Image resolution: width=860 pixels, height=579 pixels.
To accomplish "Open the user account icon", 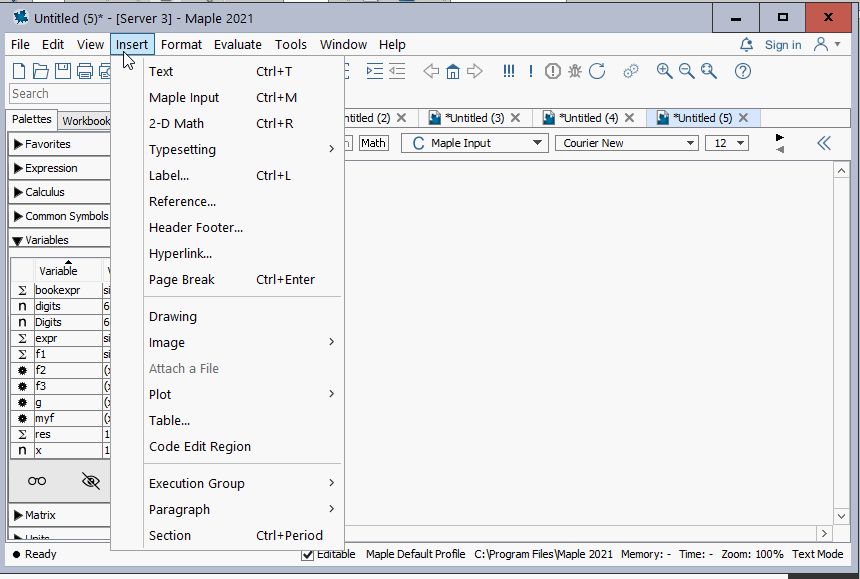I will 821,44.
